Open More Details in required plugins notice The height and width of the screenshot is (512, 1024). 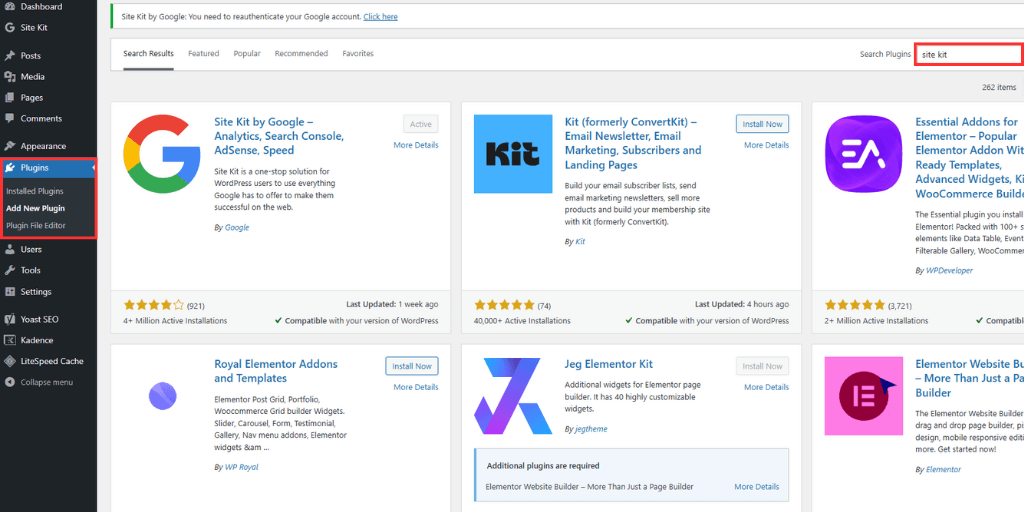pyautogui.click(x=757, y=487)
